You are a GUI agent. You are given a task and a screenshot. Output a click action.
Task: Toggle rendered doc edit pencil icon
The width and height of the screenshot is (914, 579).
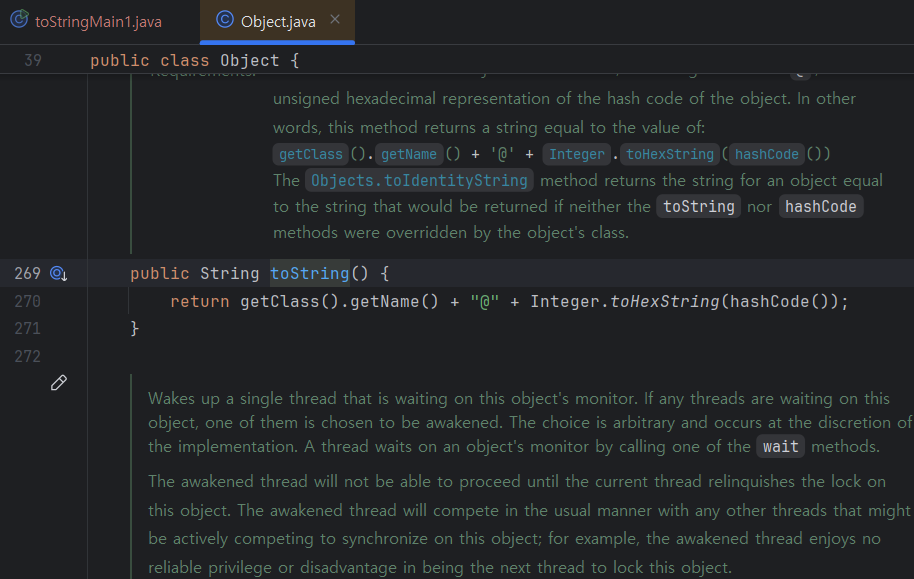(58, 383)
